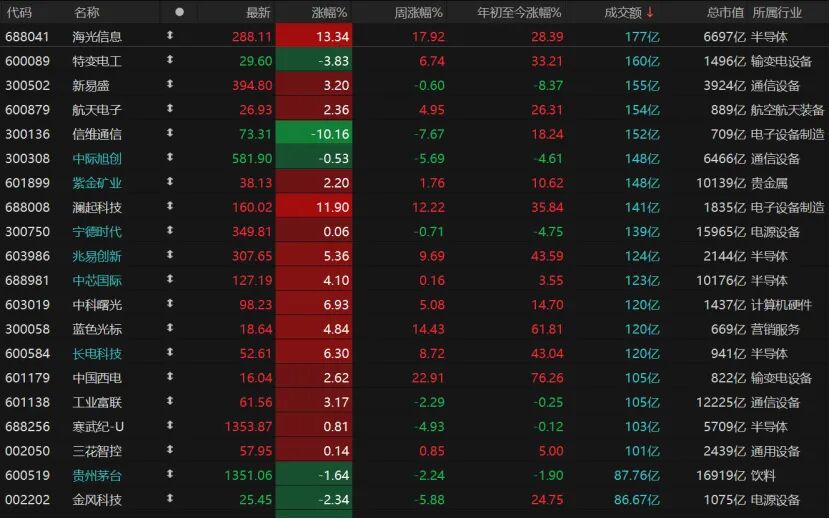Select stock code 002050
This screenshot has height=519, width=830.
point(27,451)
